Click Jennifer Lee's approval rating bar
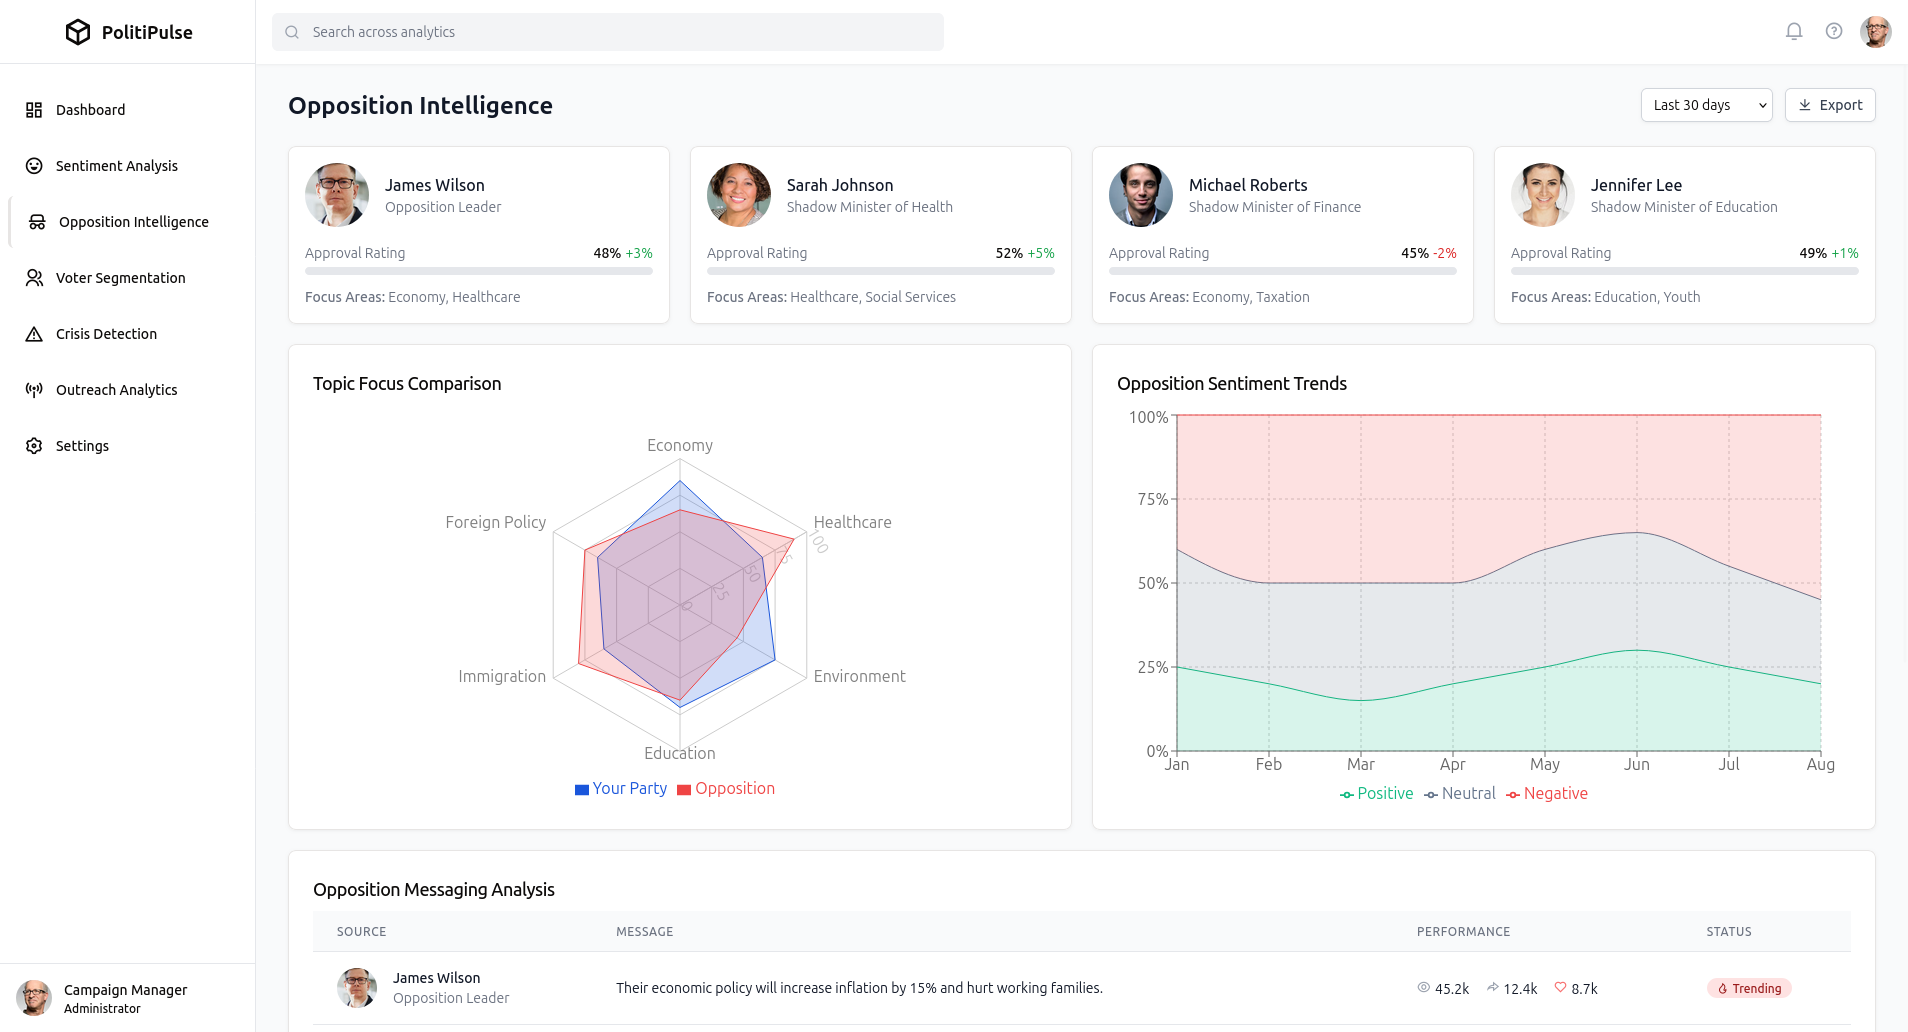1908x1032 pixels. (x=1685, y=271)
